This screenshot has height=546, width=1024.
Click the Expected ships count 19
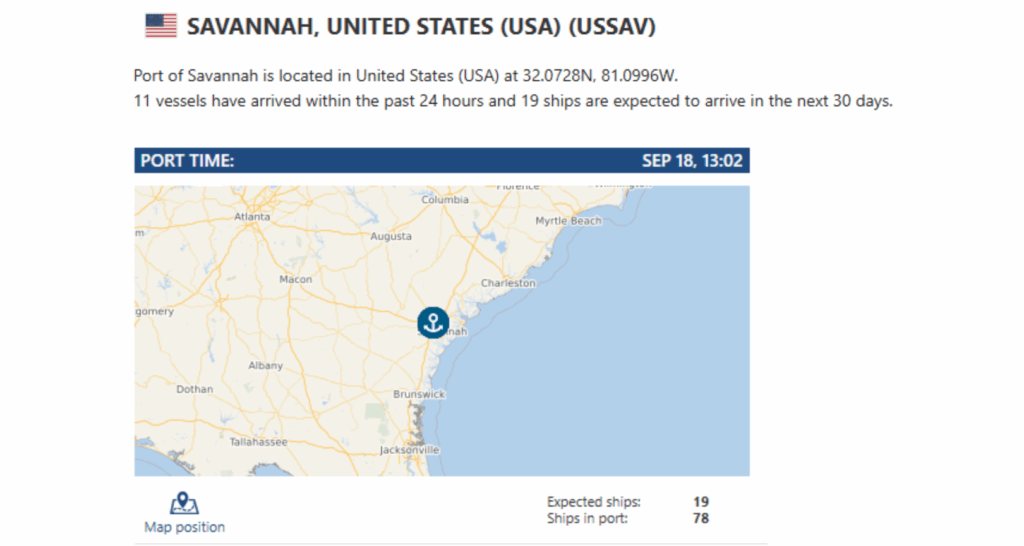pos(701,502)
